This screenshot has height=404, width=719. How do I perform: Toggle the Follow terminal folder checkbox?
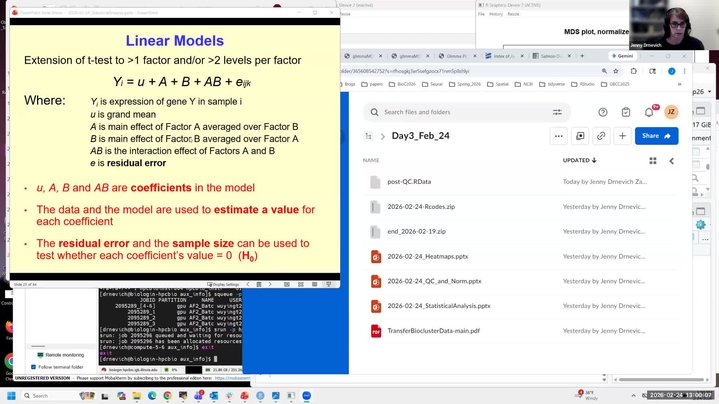tap(33, 367)
